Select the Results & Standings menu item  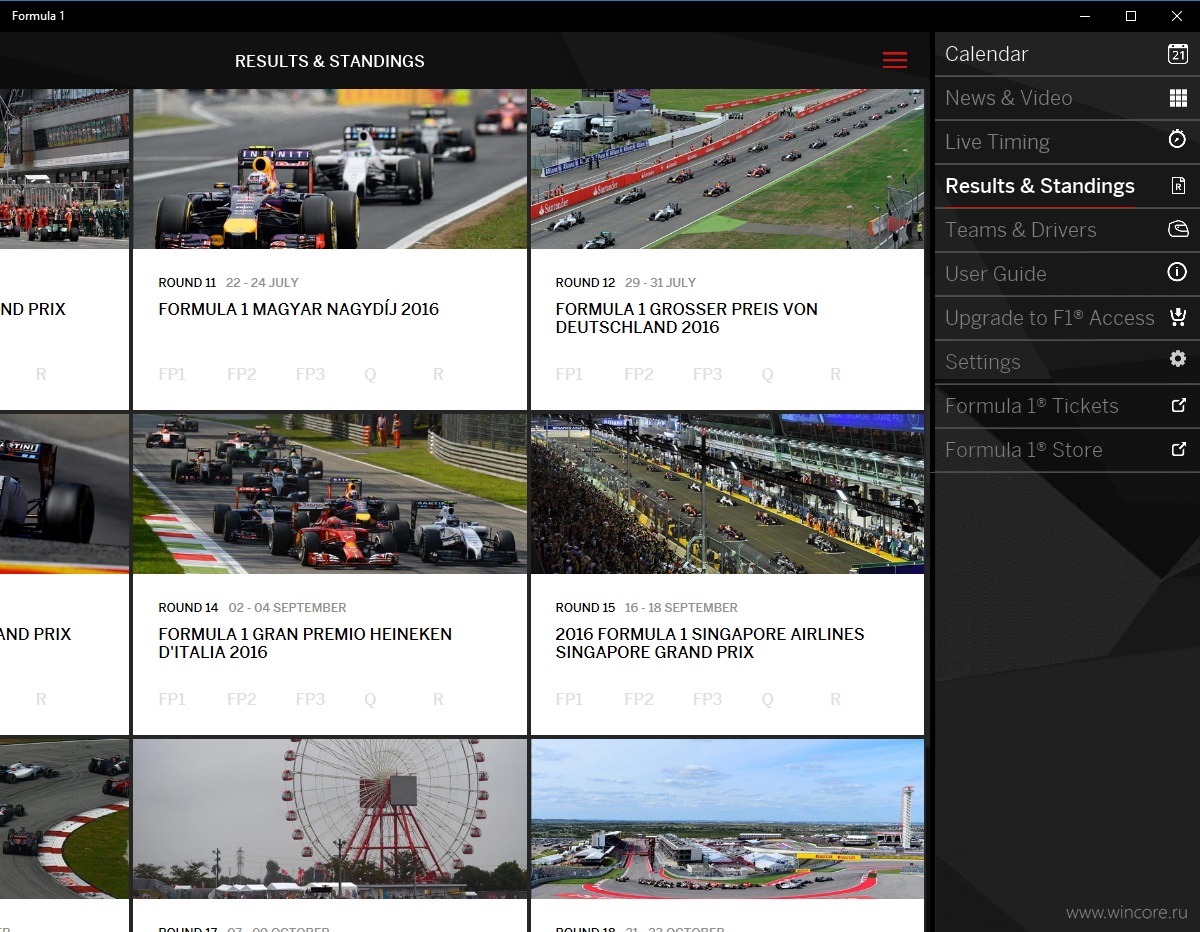pyautogui.click(x=1067, y=186)
